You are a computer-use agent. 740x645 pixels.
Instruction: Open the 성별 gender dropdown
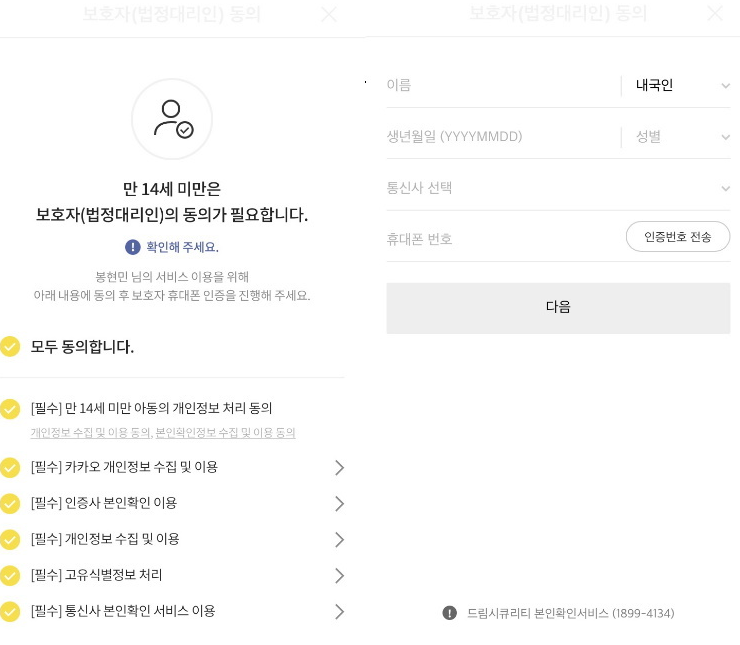pos(681,137)
